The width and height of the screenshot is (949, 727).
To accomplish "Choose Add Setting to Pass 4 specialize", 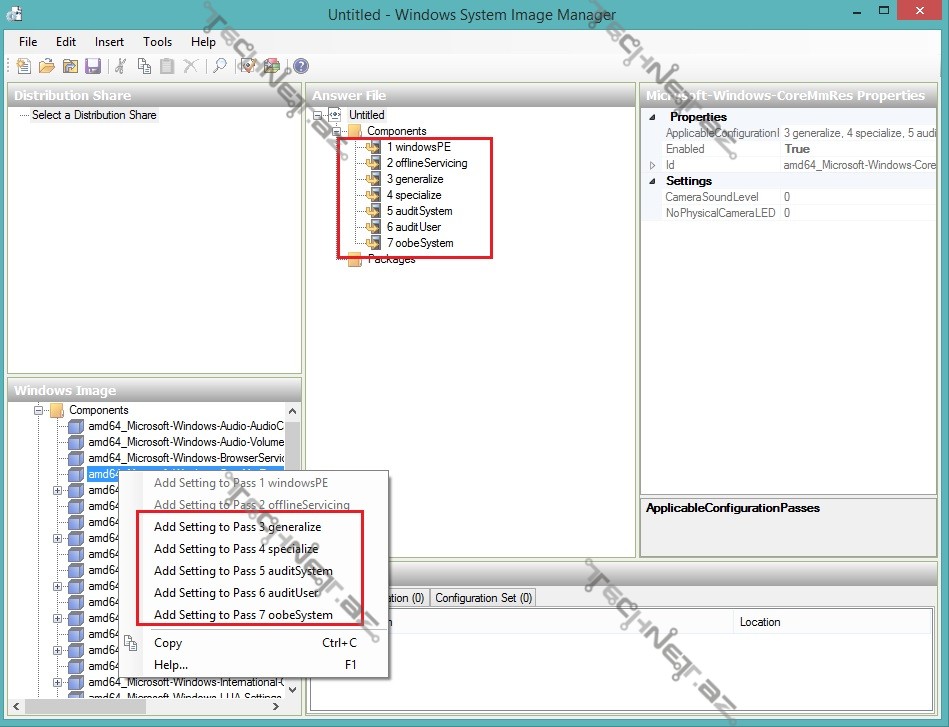I will pyautogui.click(x=236, y=549).
